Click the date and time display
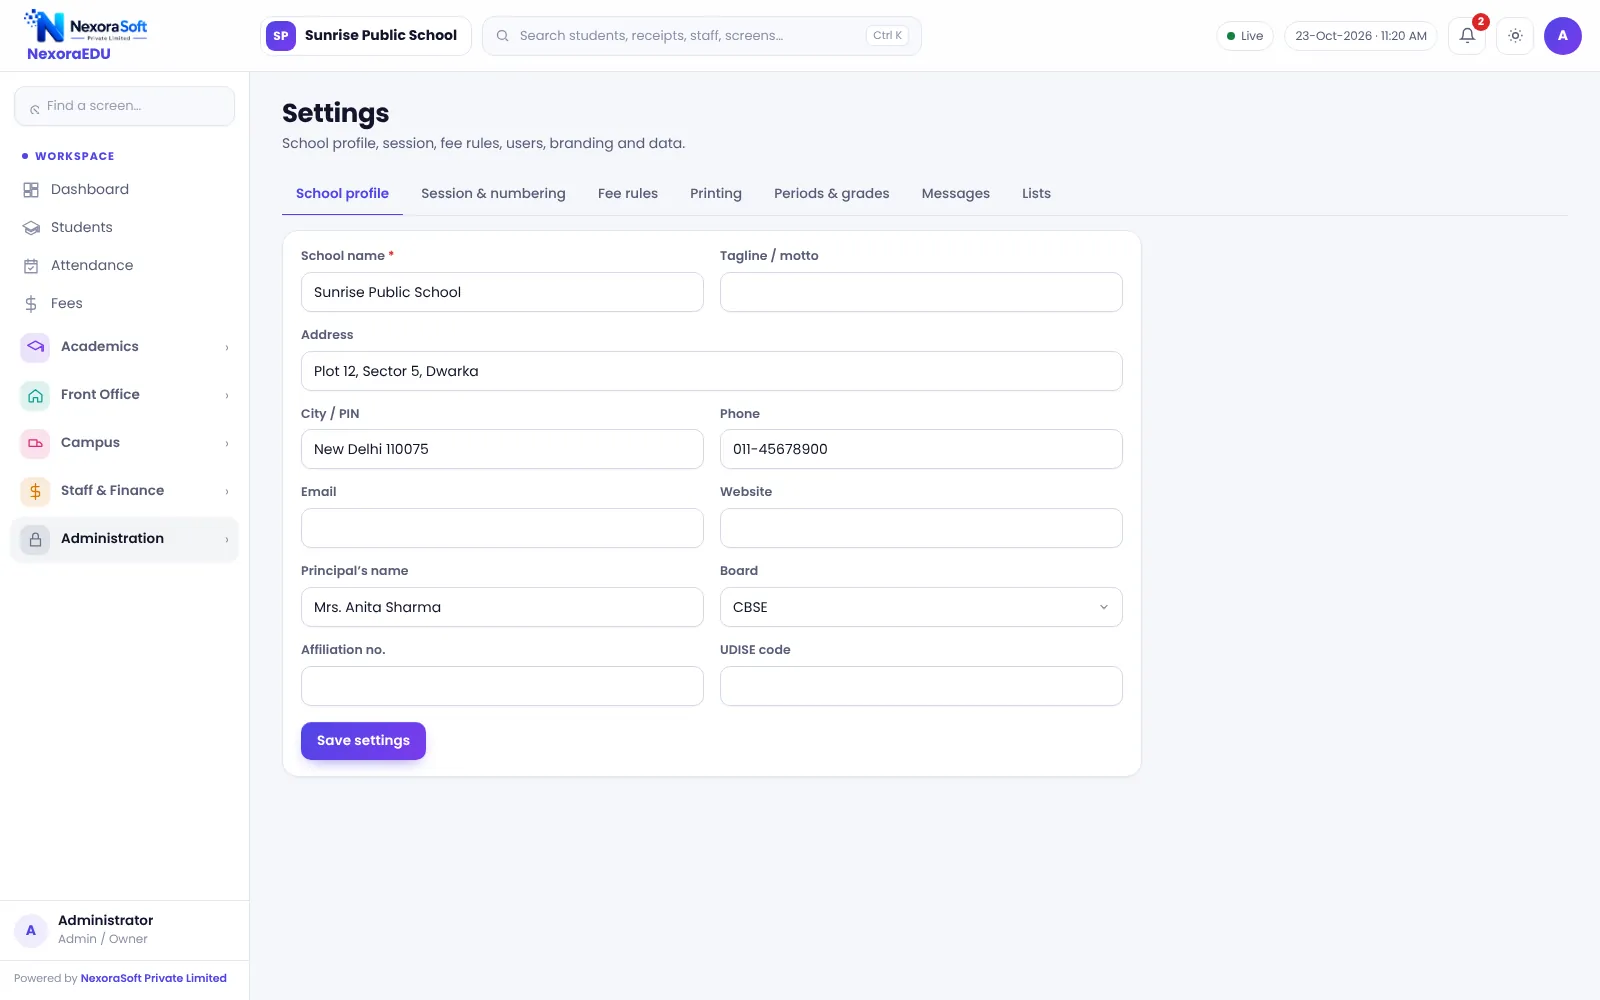This screenshot has height=1000, width=1600. 1361,36
